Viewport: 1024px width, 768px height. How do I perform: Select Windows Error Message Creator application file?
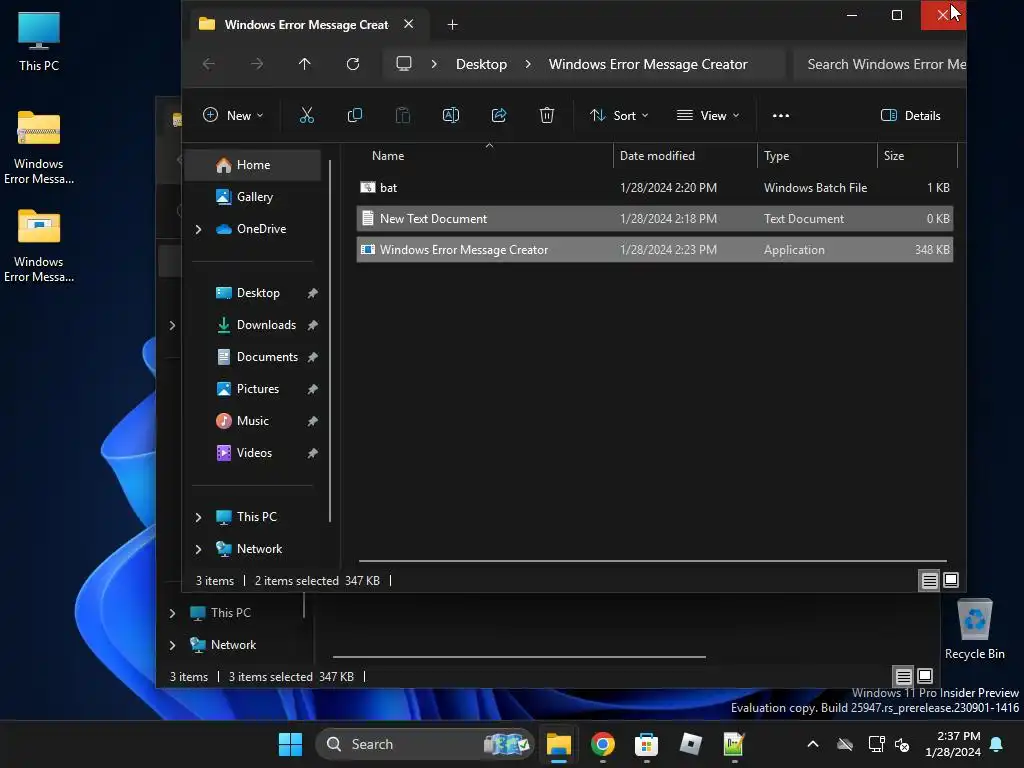(x=654, y=250)
